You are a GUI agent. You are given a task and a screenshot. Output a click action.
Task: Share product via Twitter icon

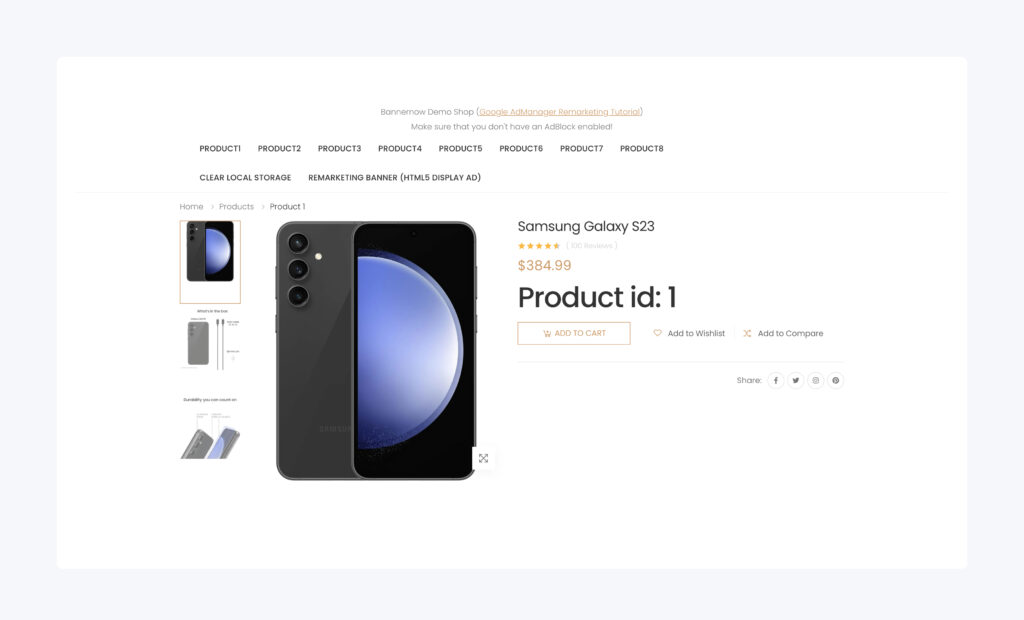(795, 380)
